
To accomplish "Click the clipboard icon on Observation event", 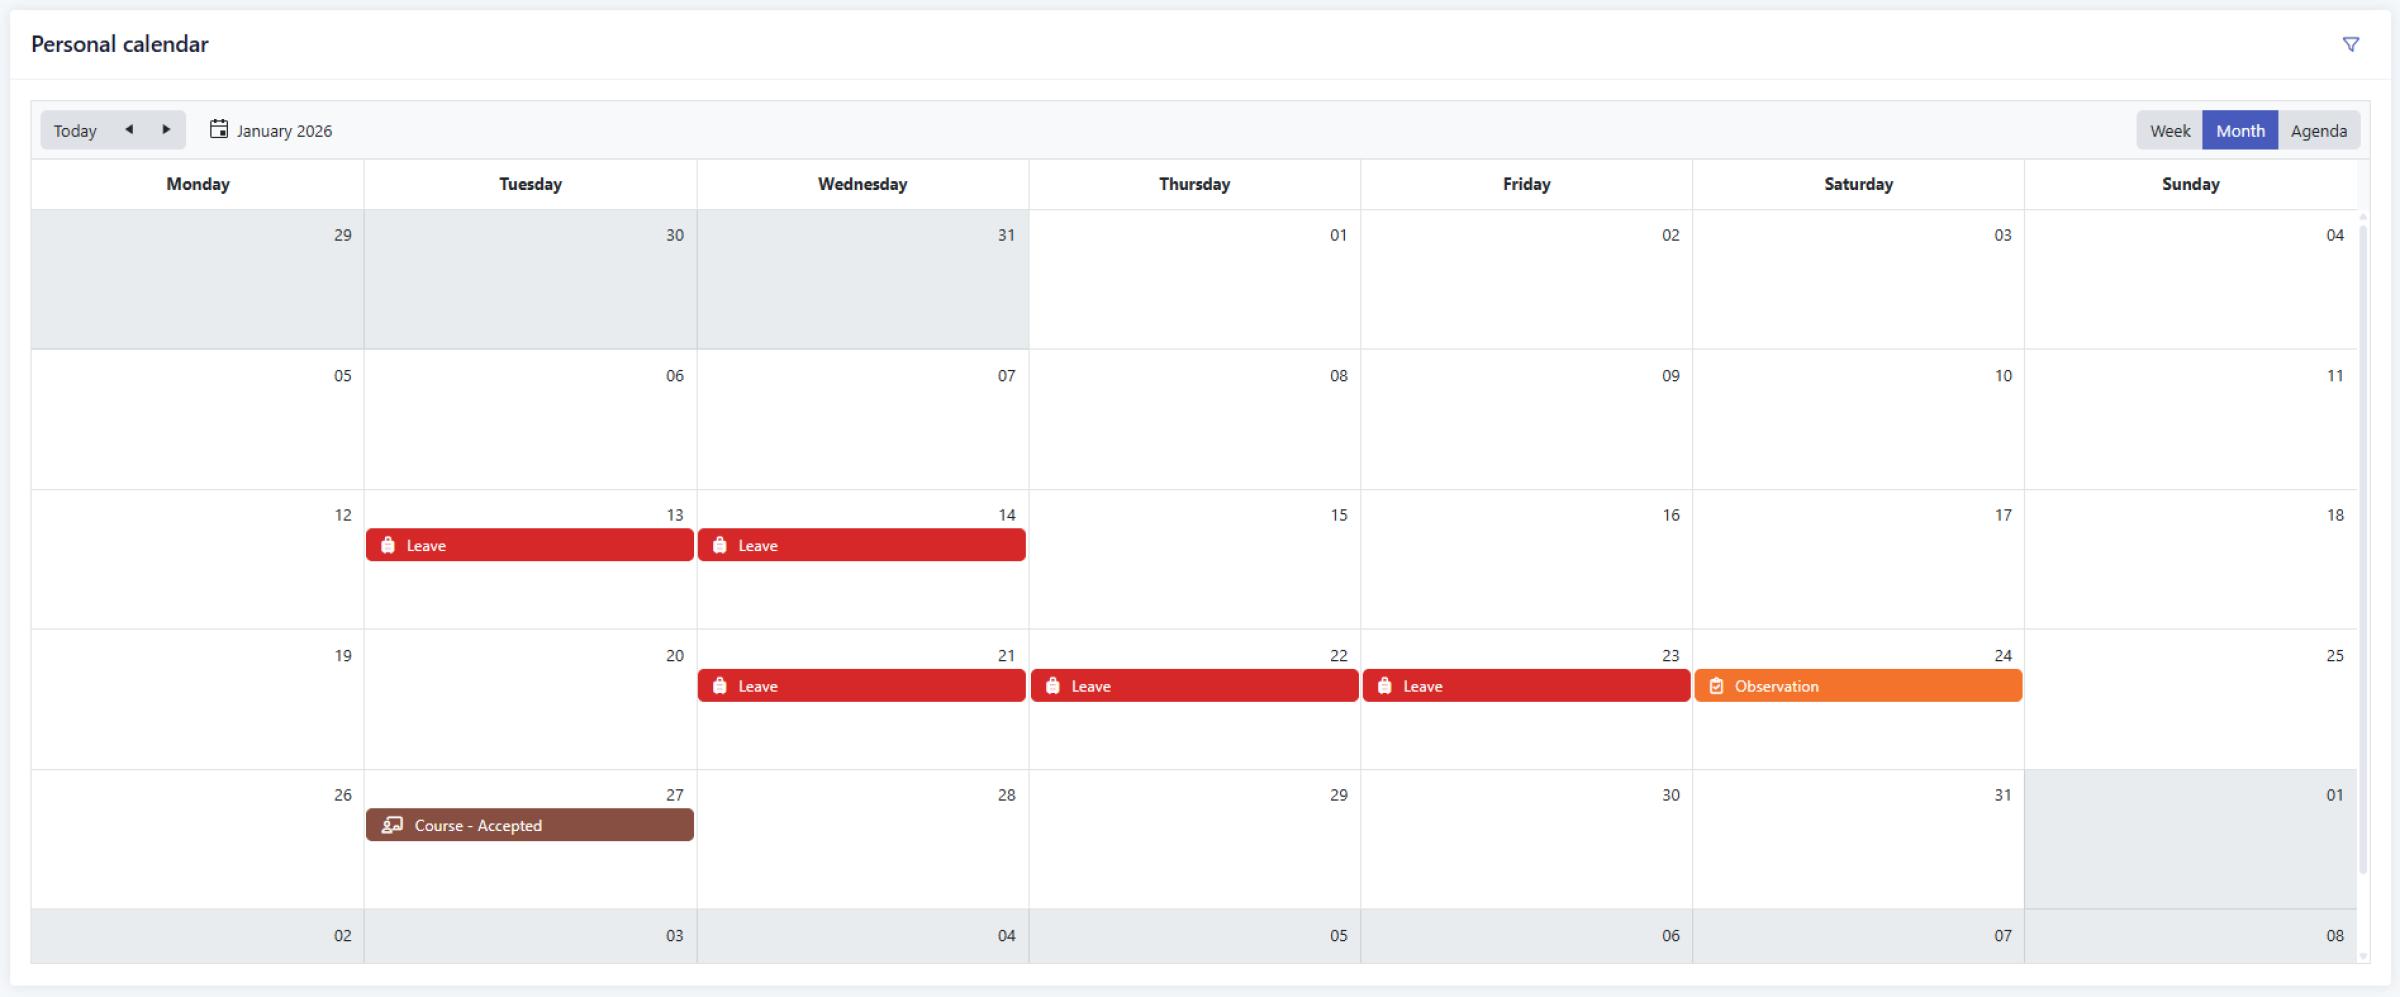I will (1716, 686).
